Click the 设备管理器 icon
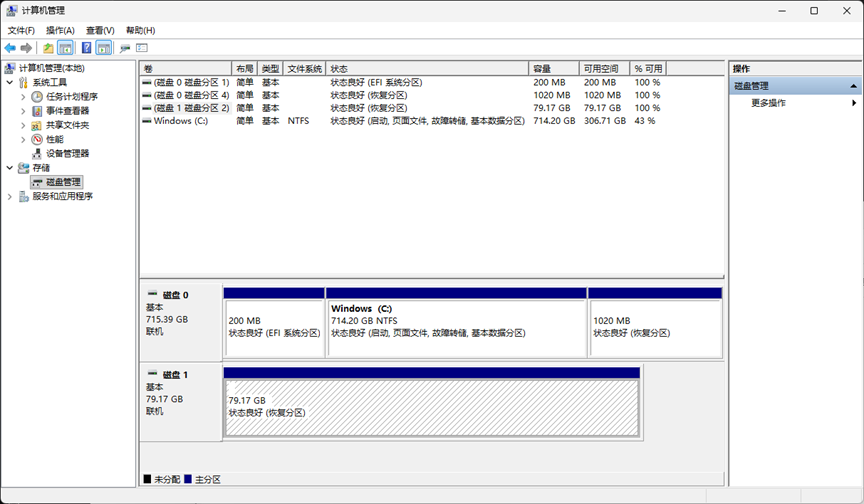 37,154
